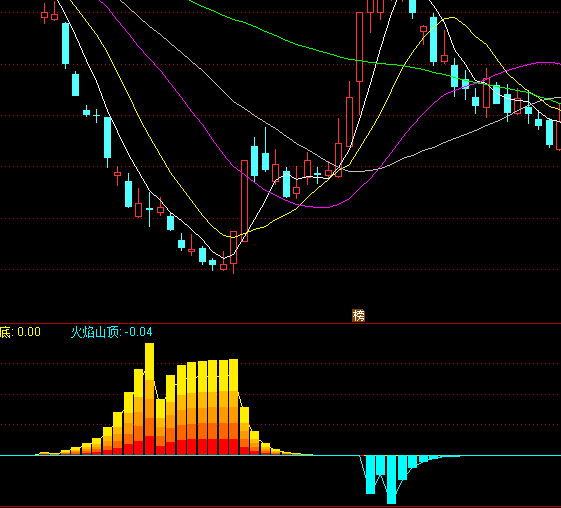561x508 pixels.
Task: Select the deepest cyan negative histogram bar
Action: (391, 479)
